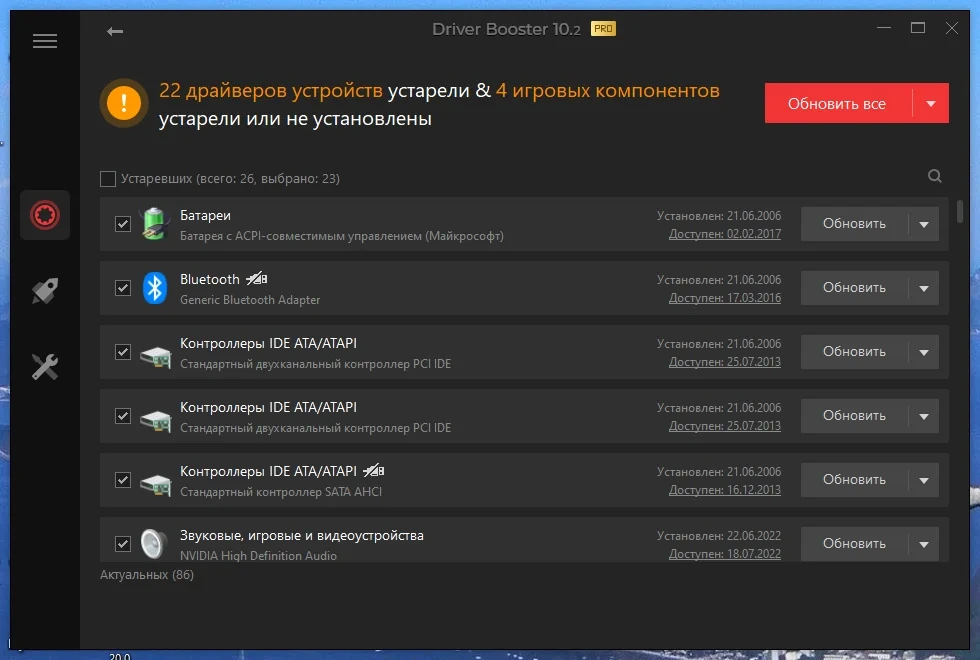Image resolution: width=980 pixels, height=660 pixels.
Task: Open the driver search magnifier
Action: click(934, 176)
